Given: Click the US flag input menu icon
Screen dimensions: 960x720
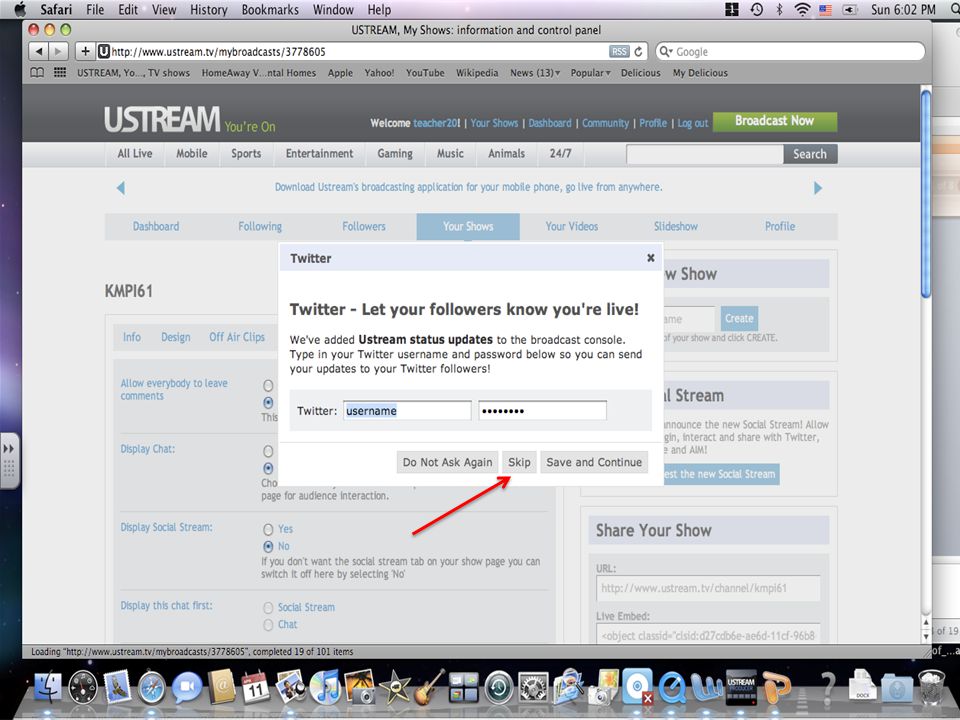Looking at the screenshot, I should click(825, 9).
